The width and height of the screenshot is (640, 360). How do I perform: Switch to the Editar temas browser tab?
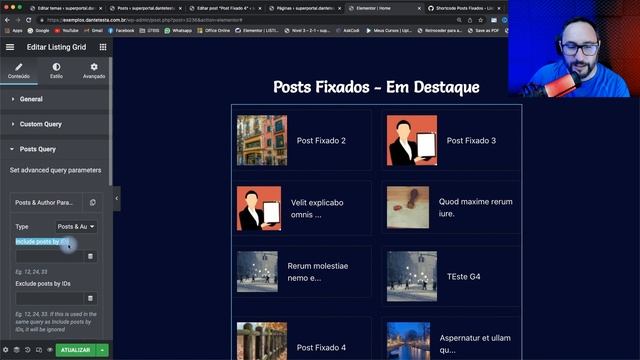[65, 8]
